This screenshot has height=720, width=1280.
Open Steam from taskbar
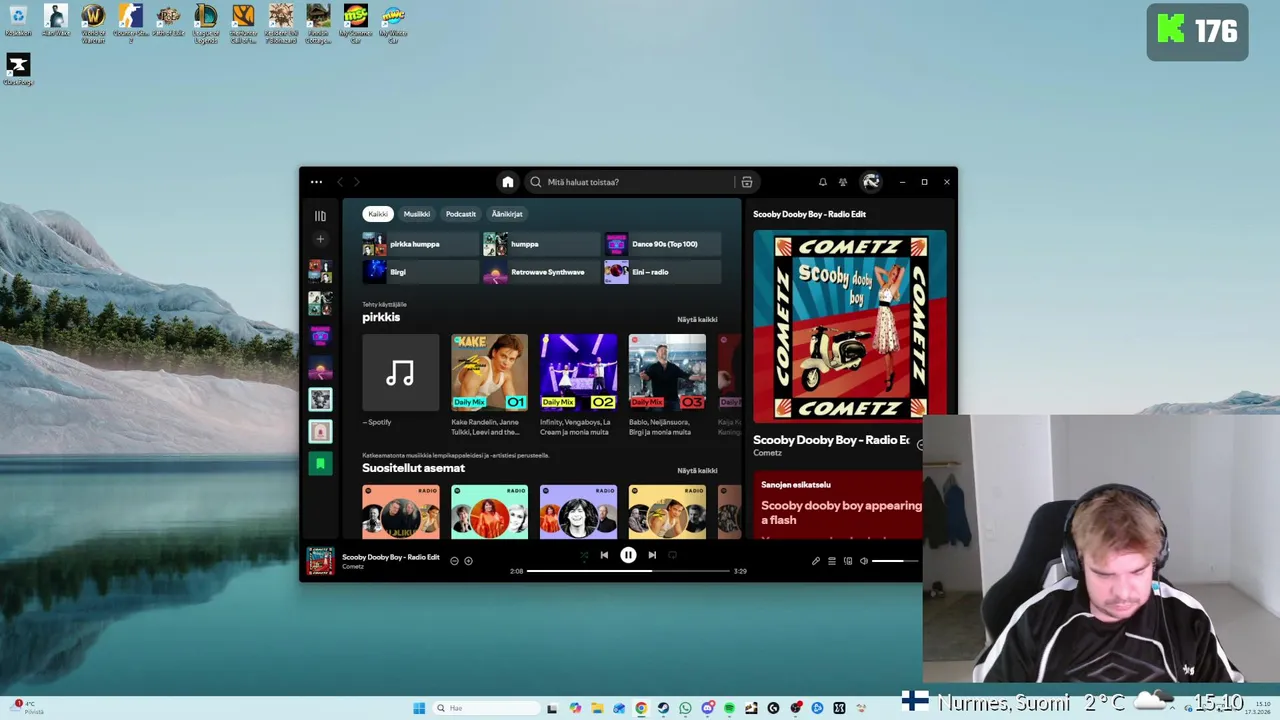(663, 708)
